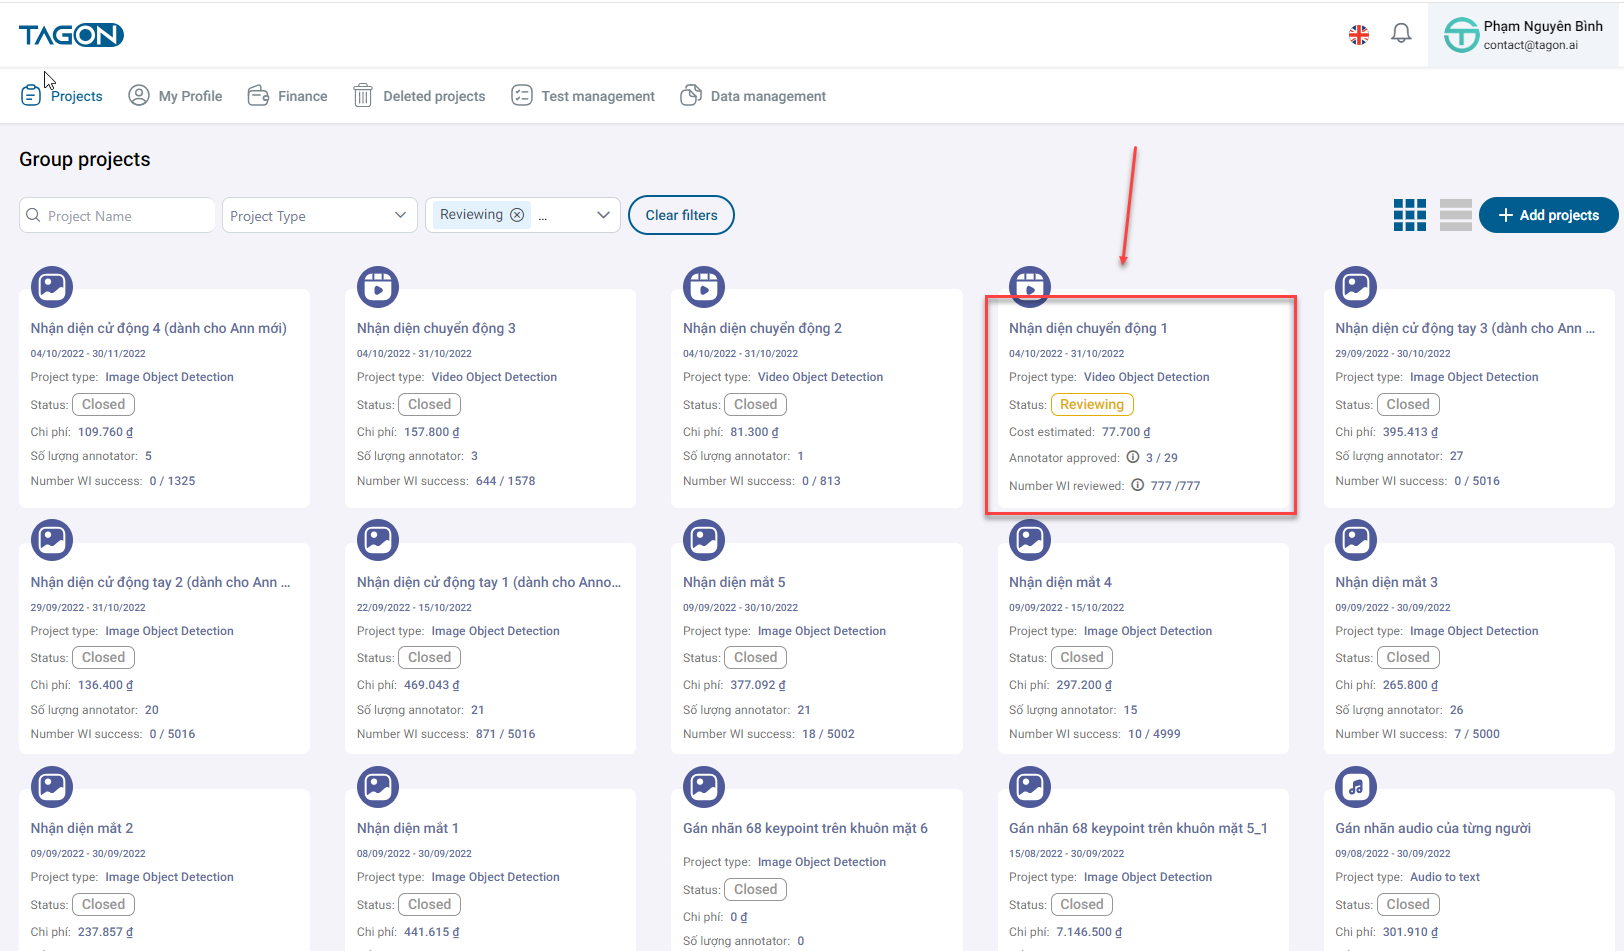Click the info icon beside Annotator approved
Screen dimensions: 1624x951
[1133, 457]
